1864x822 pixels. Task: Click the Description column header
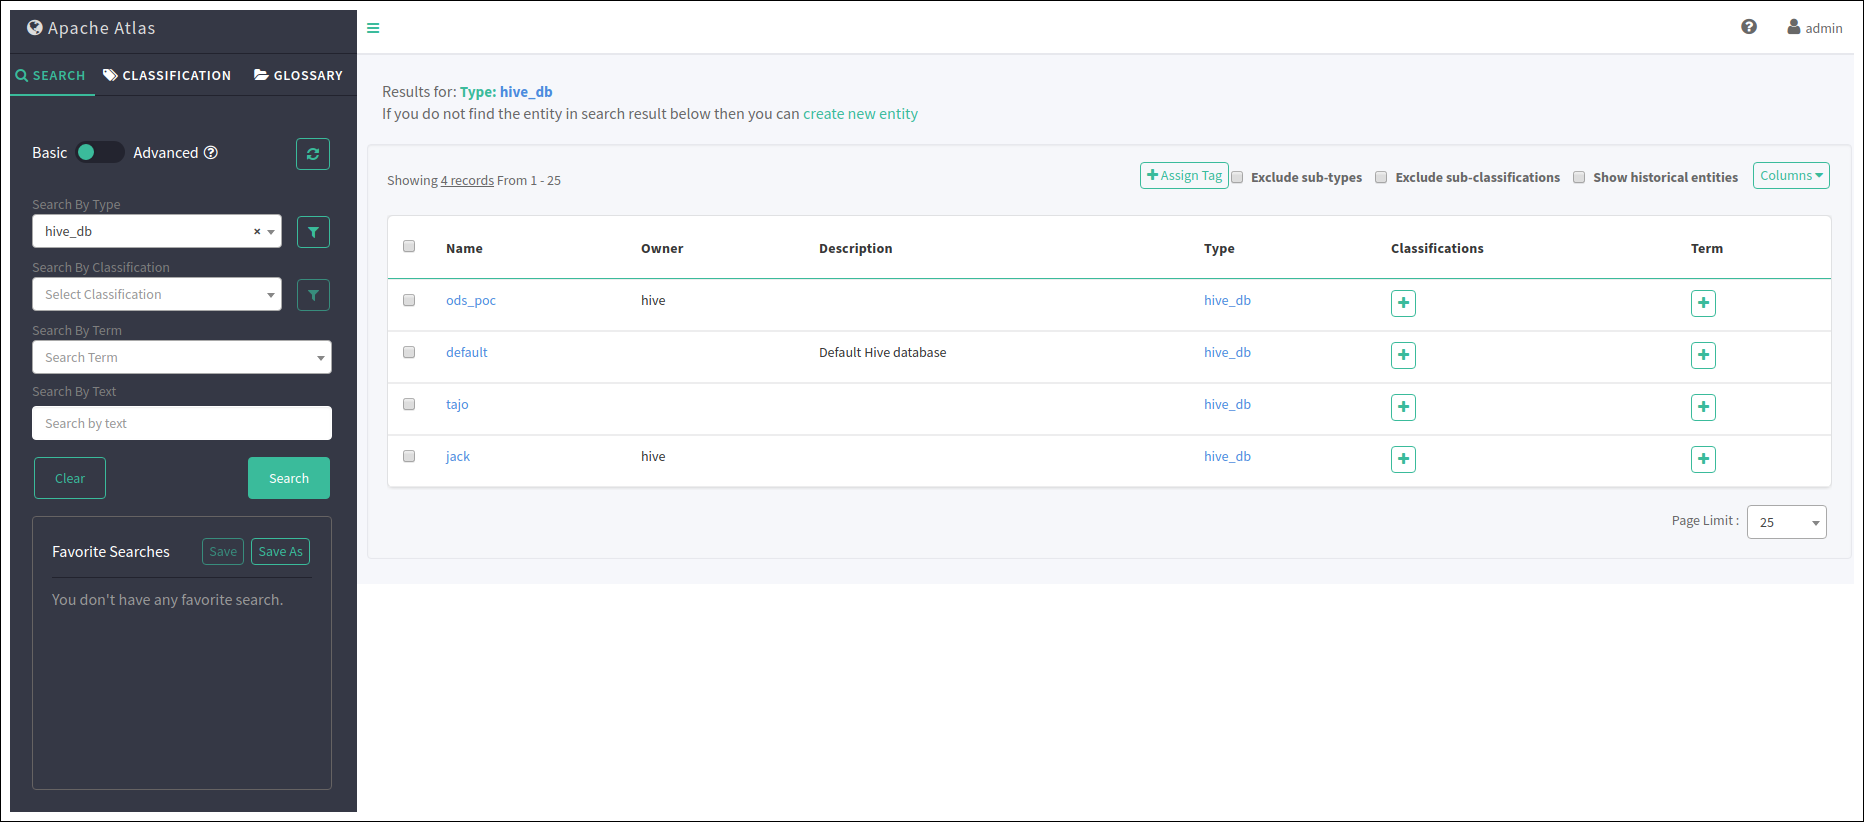[855, 248]
